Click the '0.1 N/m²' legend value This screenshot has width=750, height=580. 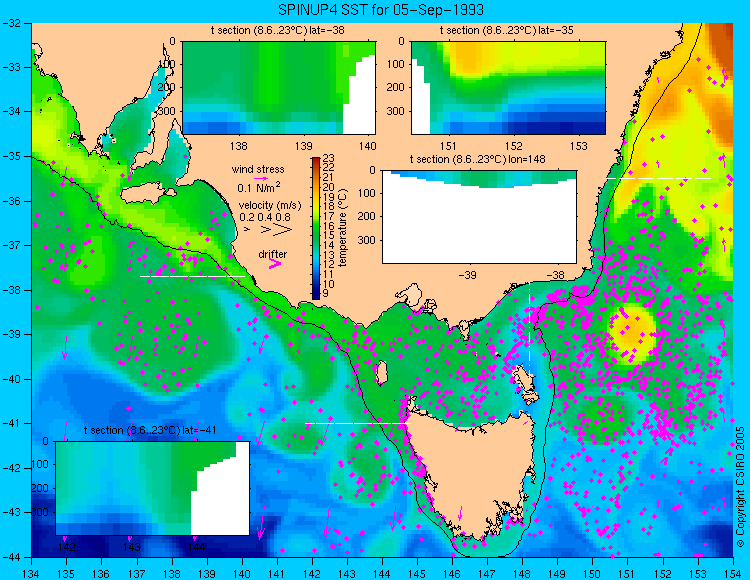click(259, 187)
